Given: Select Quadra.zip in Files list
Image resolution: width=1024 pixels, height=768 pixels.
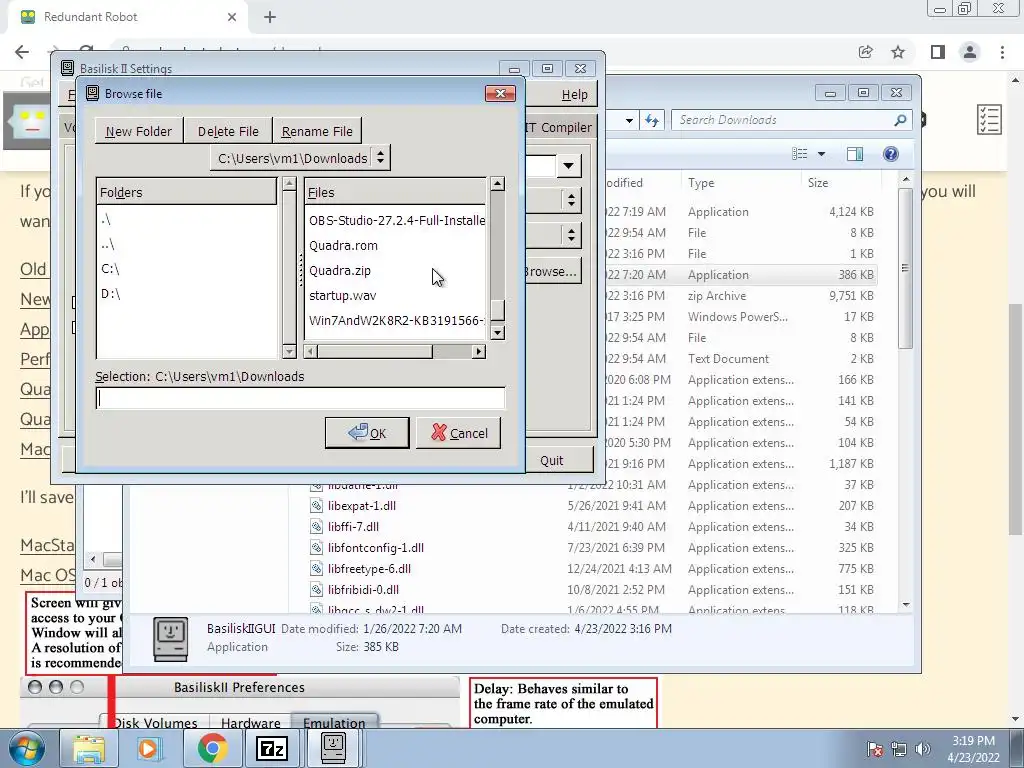Looking at the screenshot, I should 340,270.
